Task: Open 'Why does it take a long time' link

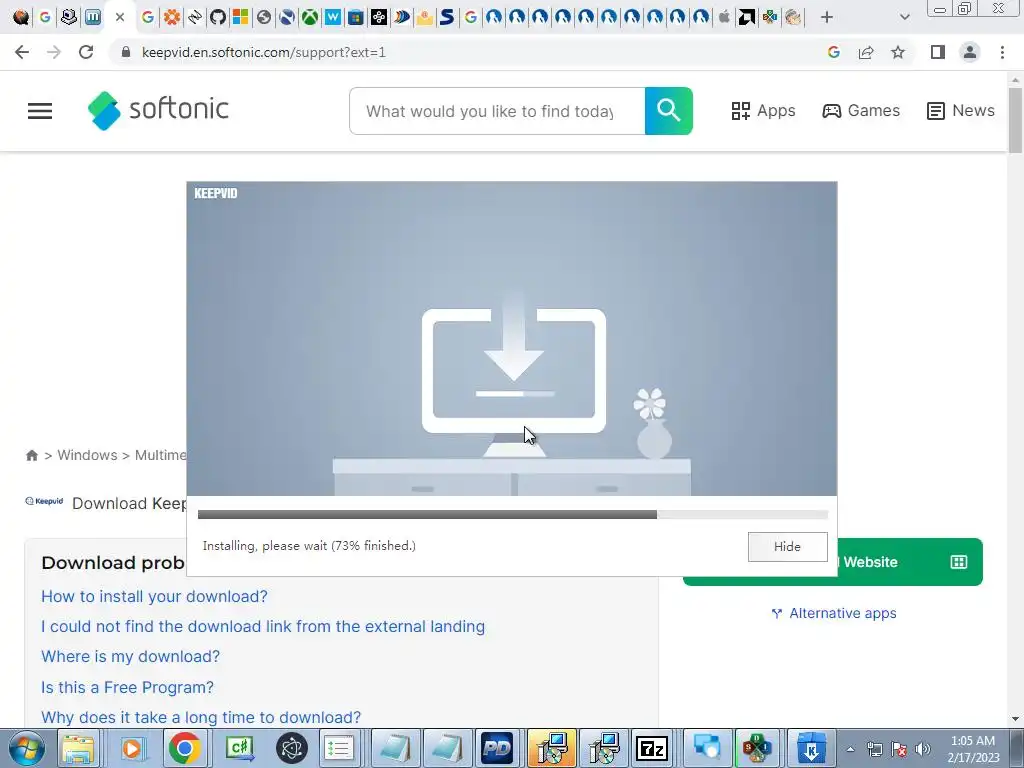Action: pyautogui.click(x=201, y=717)
